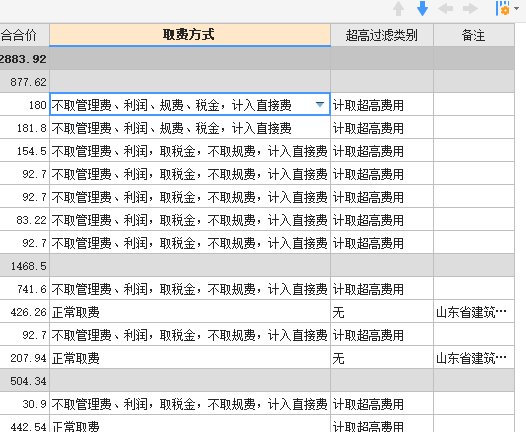Click 山东省建筑 remark in the 426.26 row
The height and width of the screenshot is (432, 526).
coord(471,312)
